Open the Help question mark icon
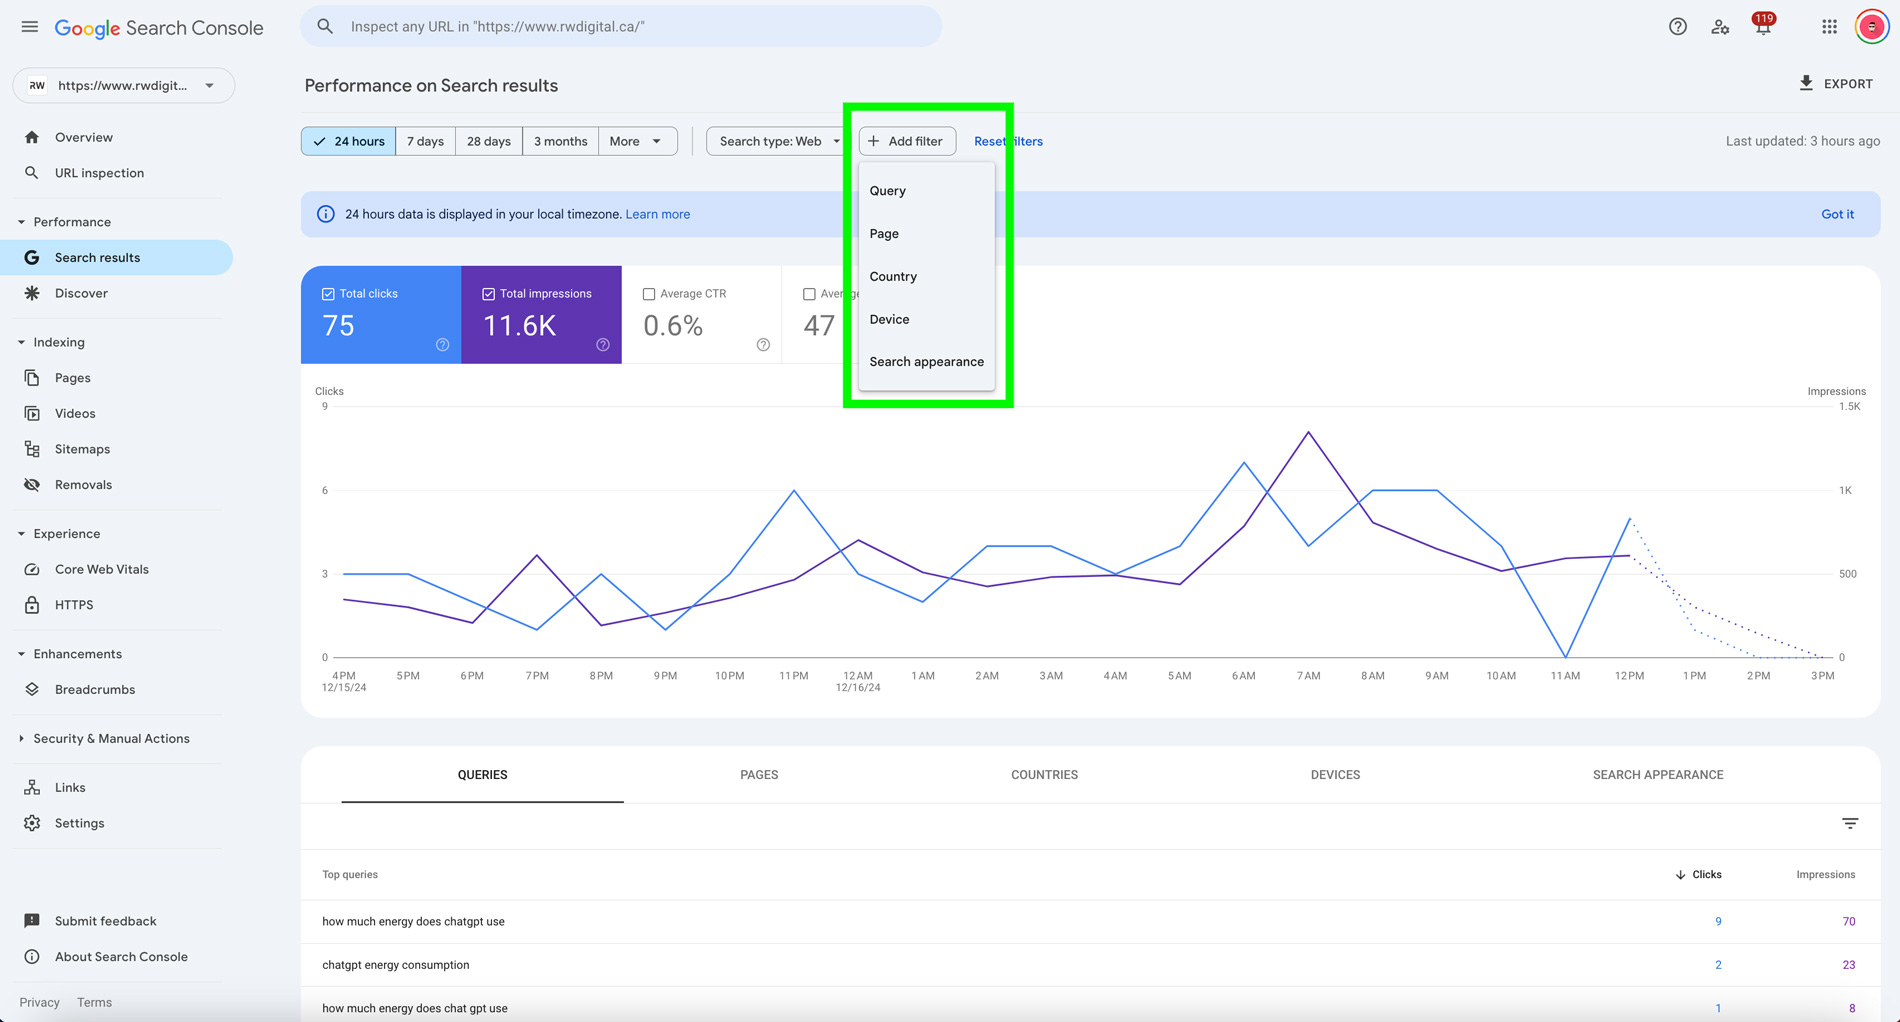The image size is (1900, 1022). 1678,27
